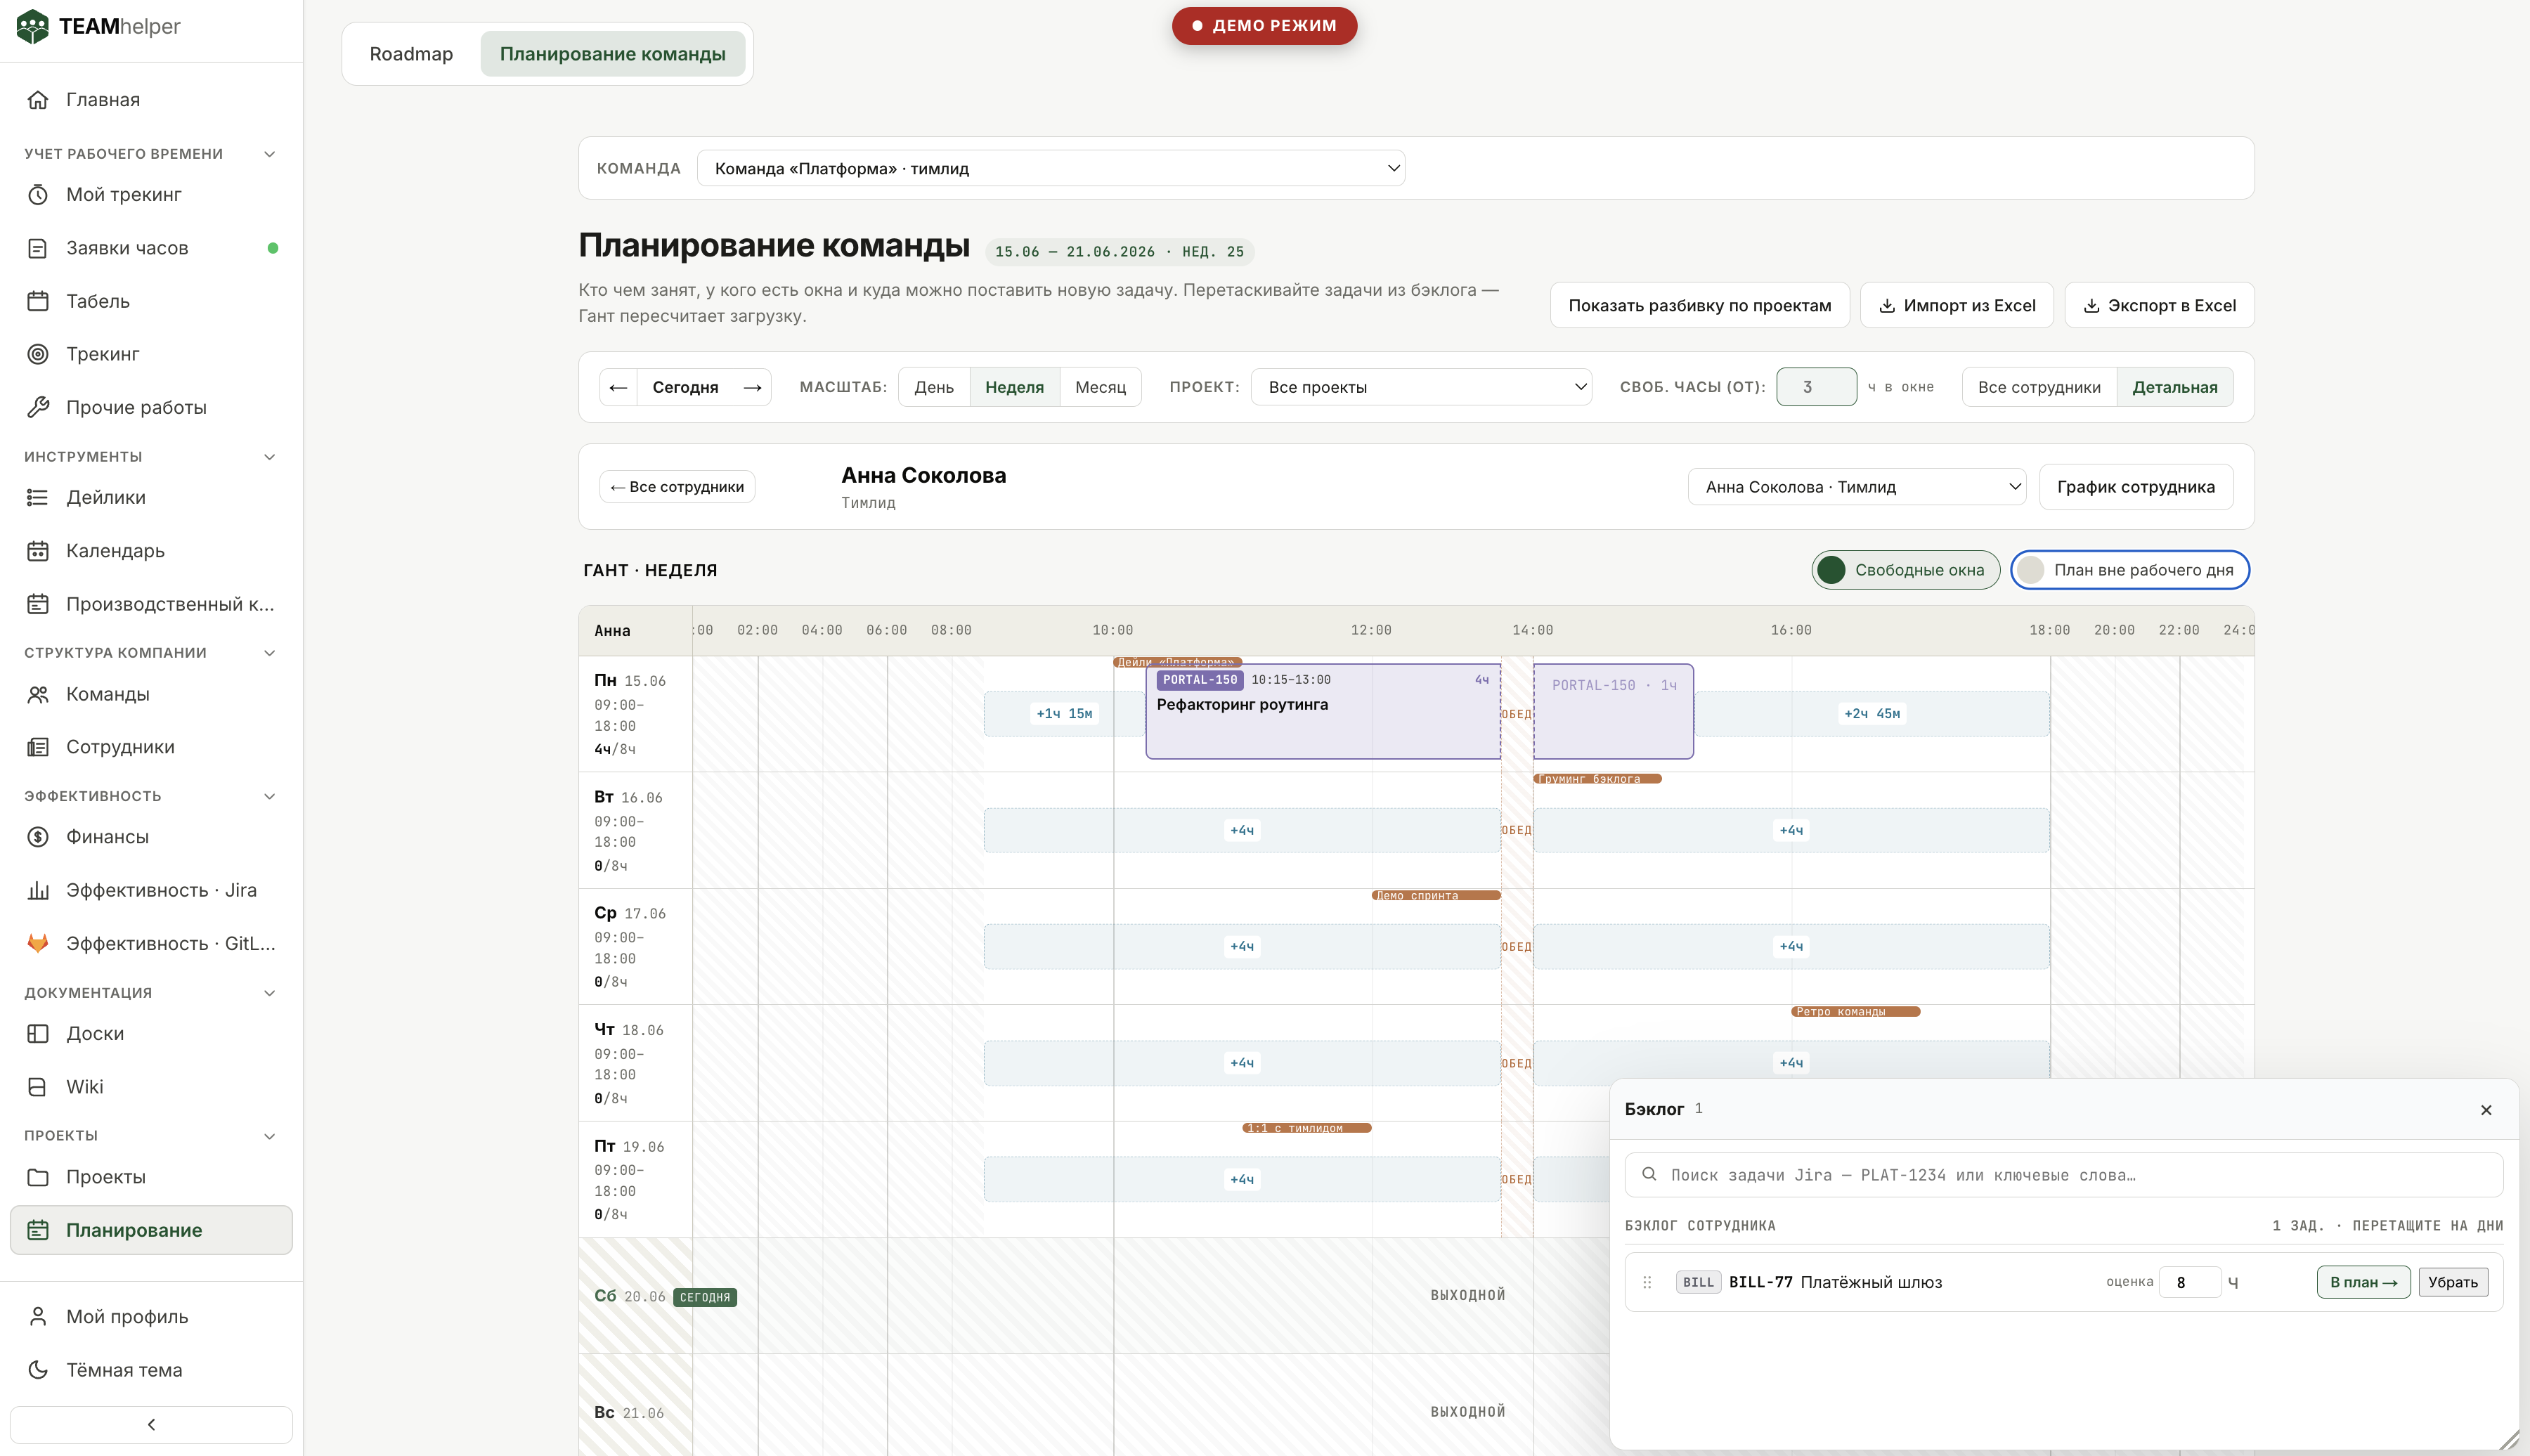This screenshot has height=1456, width=2530.
Task: Click the free hours threshold input
Action: coord(1815,387)
